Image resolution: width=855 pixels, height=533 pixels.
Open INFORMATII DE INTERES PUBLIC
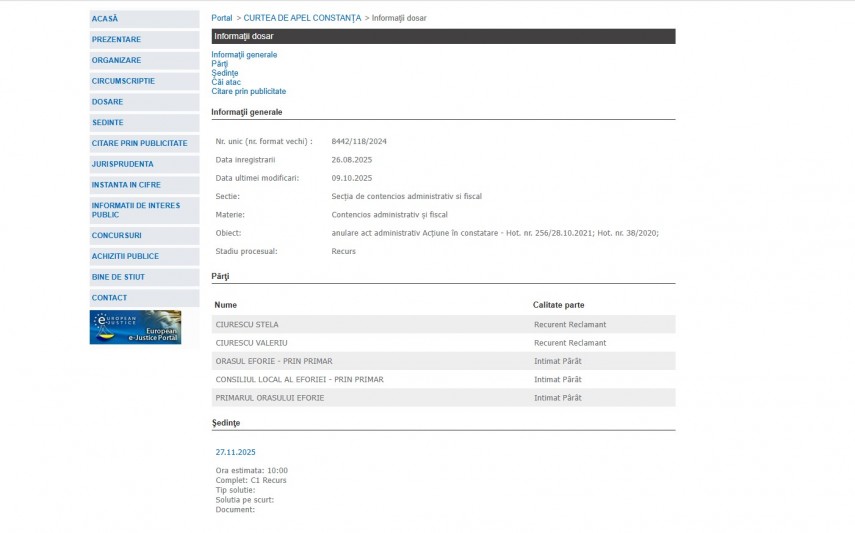click(135, 210)
